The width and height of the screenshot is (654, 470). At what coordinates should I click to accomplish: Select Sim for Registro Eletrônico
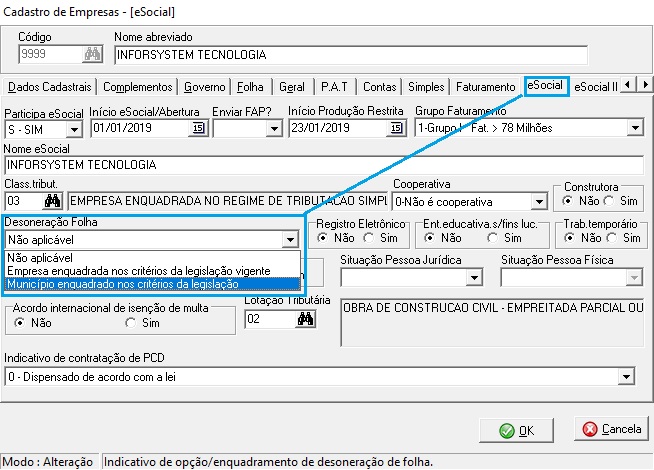[369, 238]
